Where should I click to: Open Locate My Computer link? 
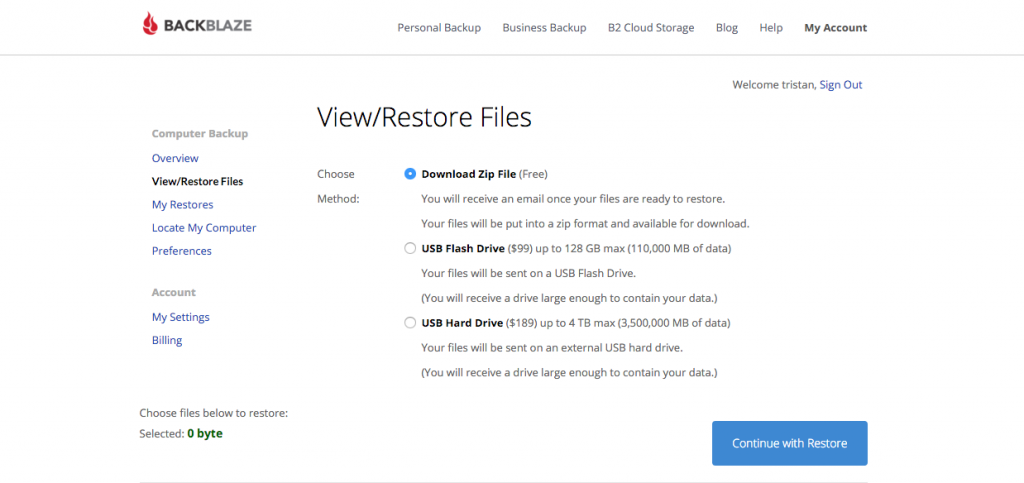204,228
